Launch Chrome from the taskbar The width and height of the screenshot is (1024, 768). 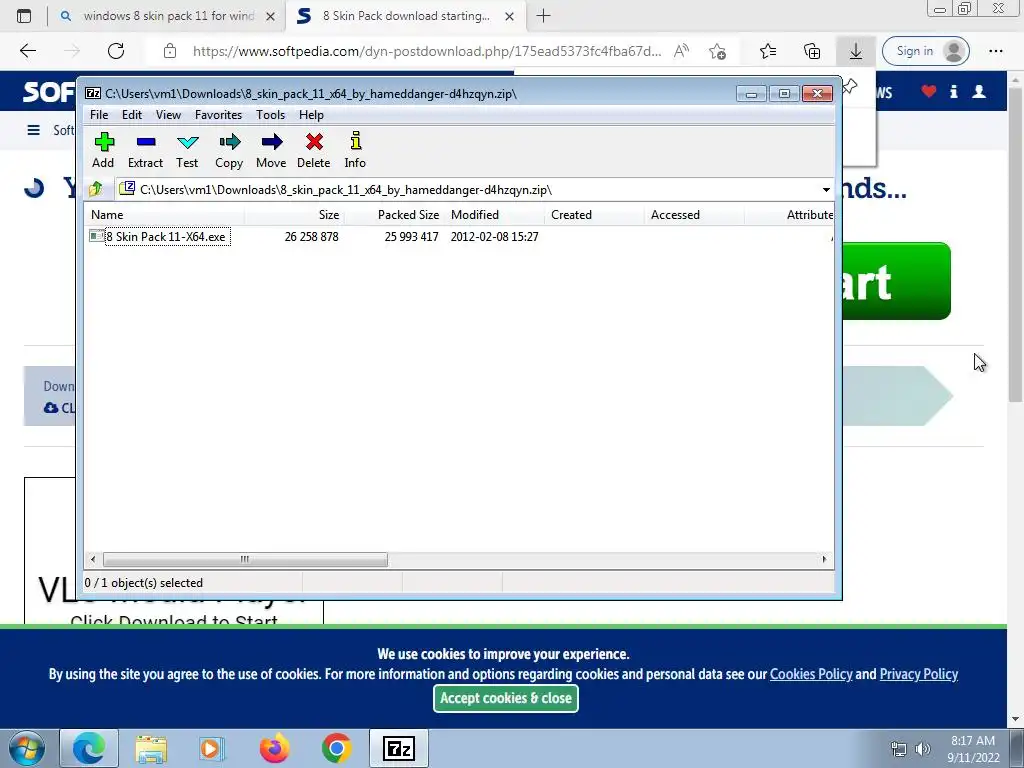point(336,748)
